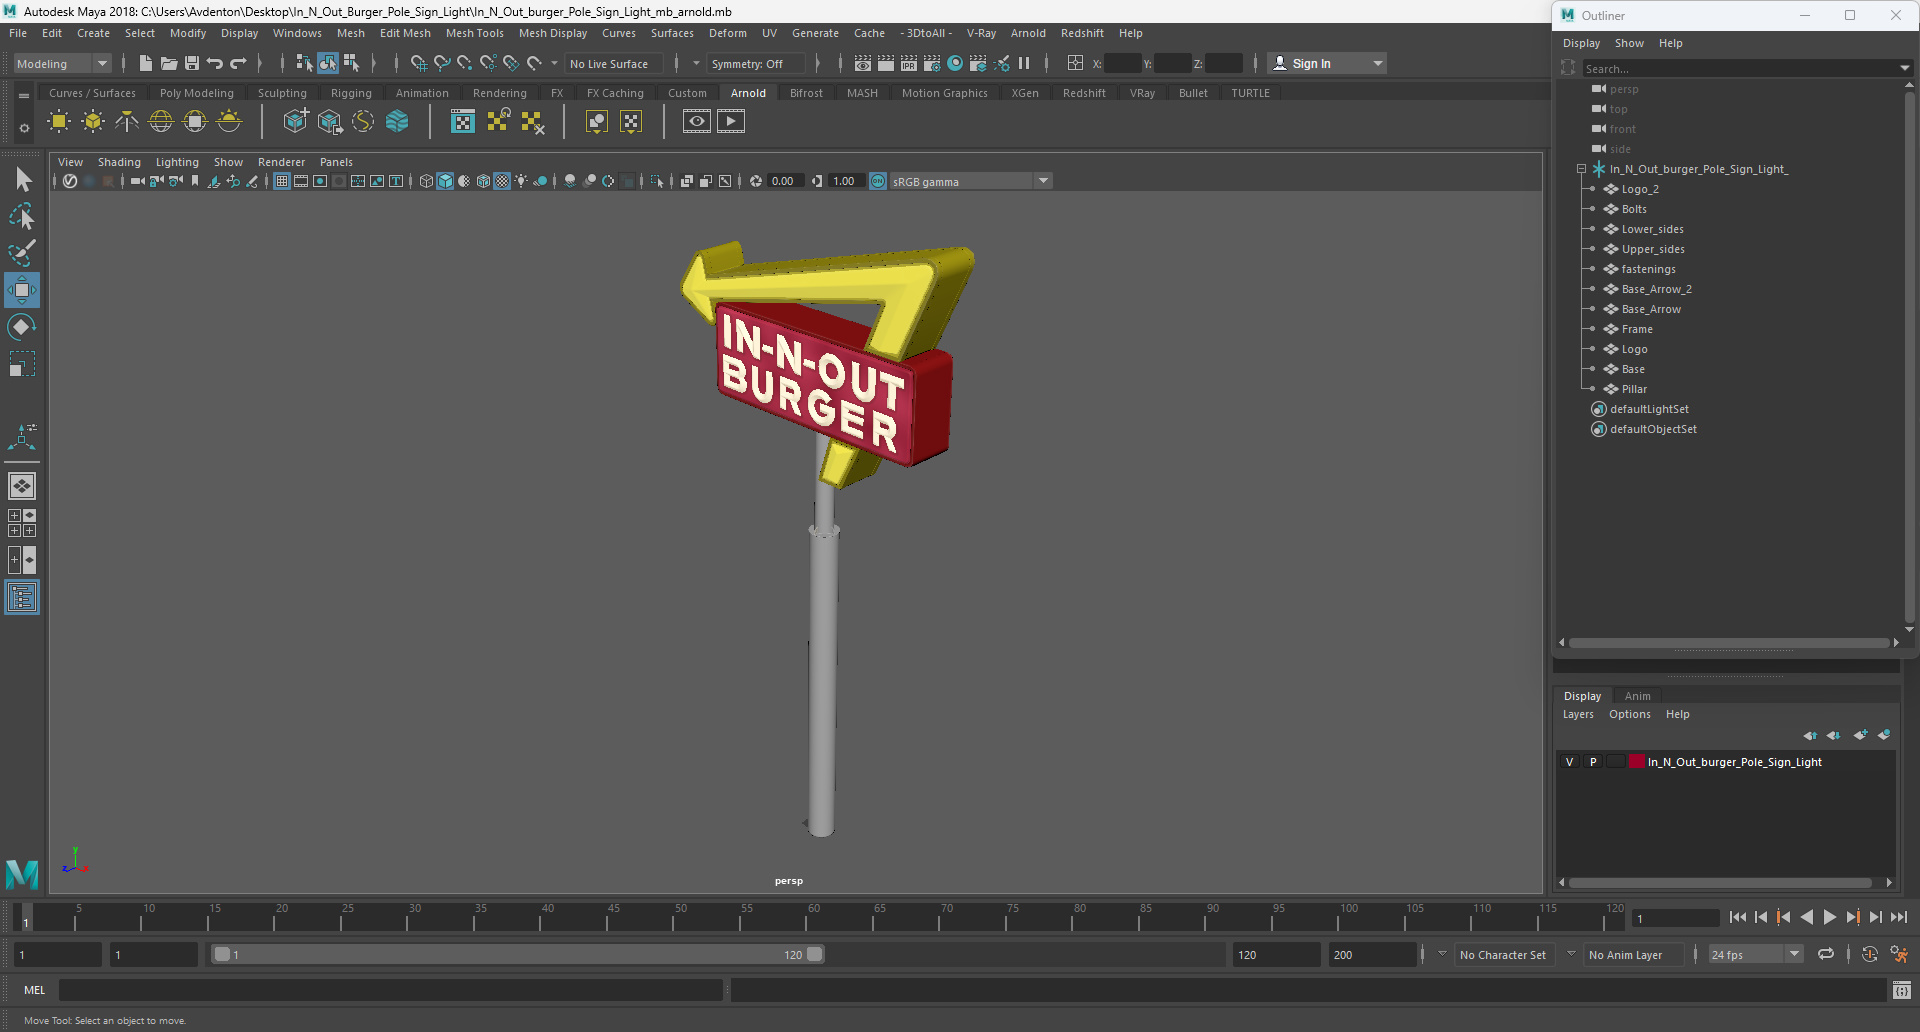Open the No Anim Layer dropdown arrow
This screenshot has width=1920, height=1032.
point(1571,954)
